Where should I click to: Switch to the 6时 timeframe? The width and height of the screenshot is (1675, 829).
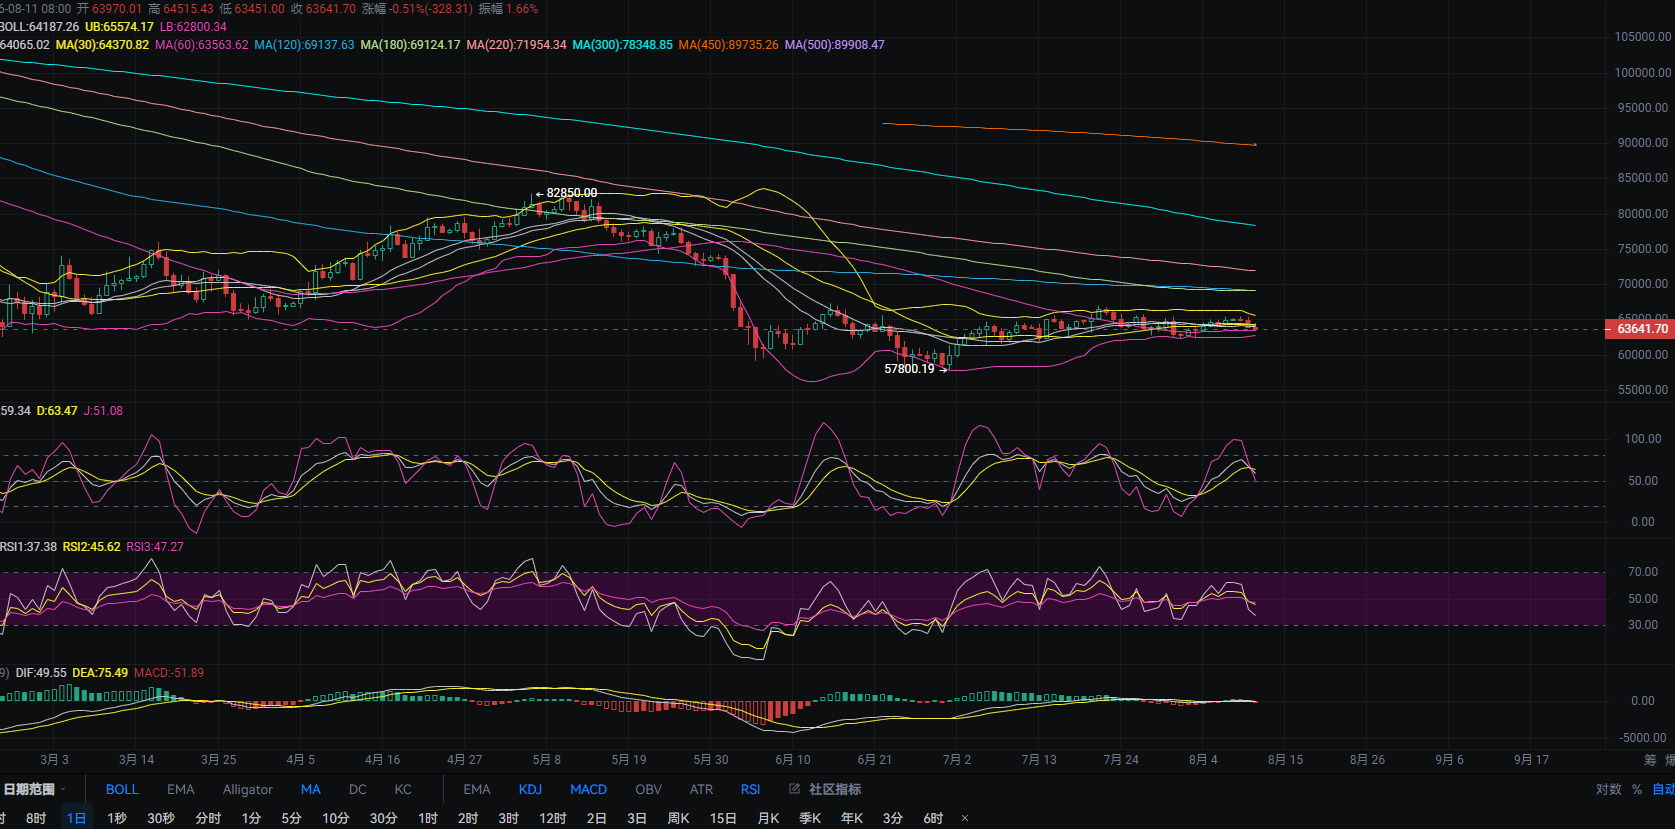point(933,818)
